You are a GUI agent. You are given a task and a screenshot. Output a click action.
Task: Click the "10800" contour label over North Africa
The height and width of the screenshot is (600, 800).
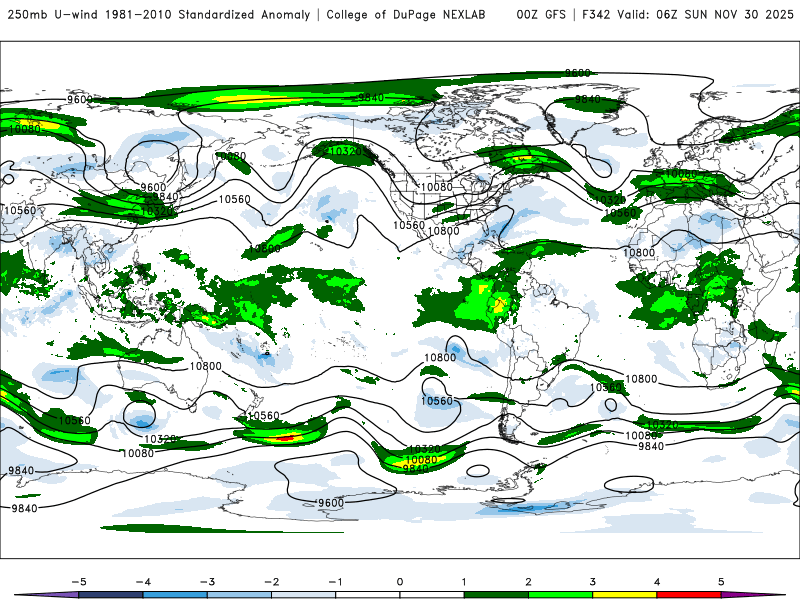639,253
